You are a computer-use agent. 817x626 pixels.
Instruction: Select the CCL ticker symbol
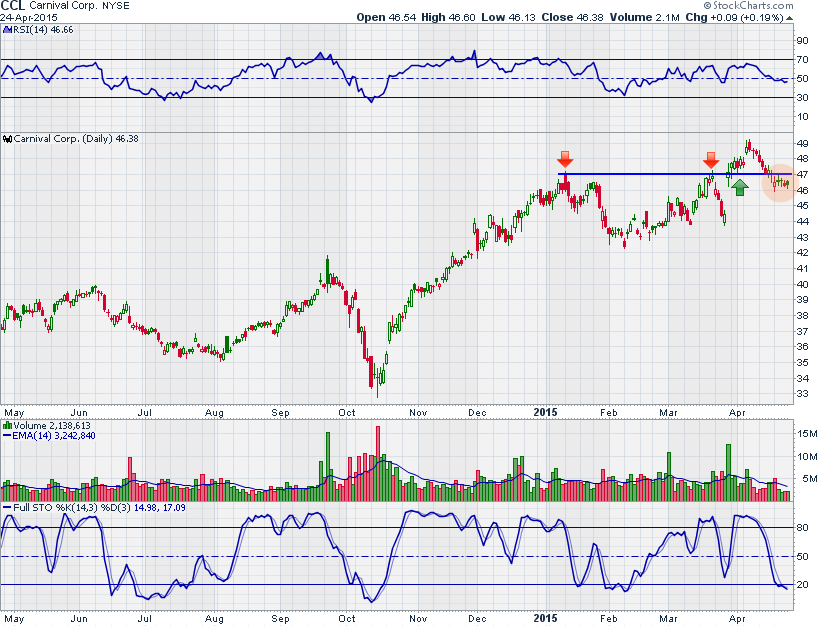coord(13,6)
